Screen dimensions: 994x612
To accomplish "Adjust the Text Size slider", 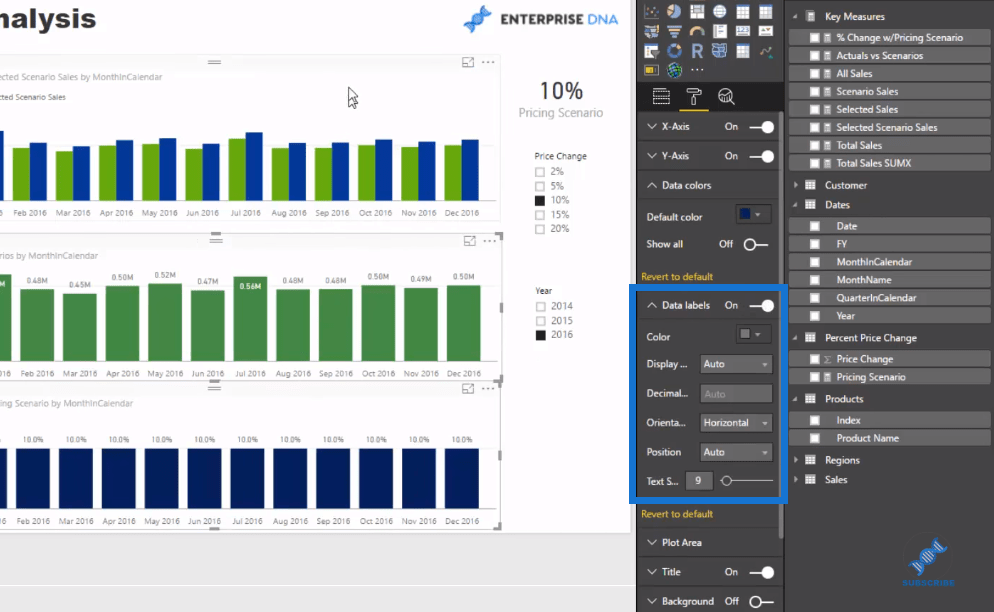I will pyautogui.click(x=726, y=481).
